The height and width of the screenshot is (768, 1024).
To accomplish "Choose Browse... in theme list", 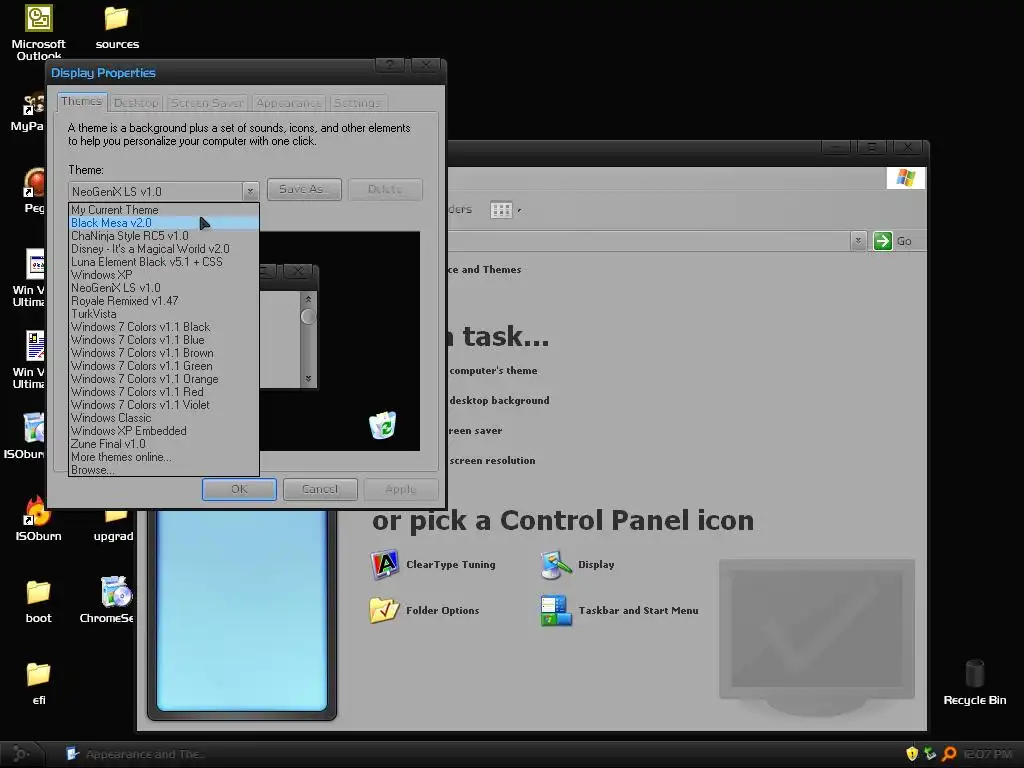I will tap(164, 470).
